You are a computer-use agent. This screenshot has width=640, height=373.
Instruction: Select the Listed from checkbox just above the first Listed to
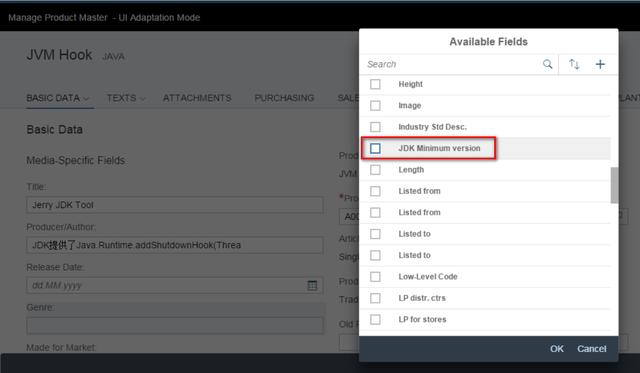(x=375, y=213)
